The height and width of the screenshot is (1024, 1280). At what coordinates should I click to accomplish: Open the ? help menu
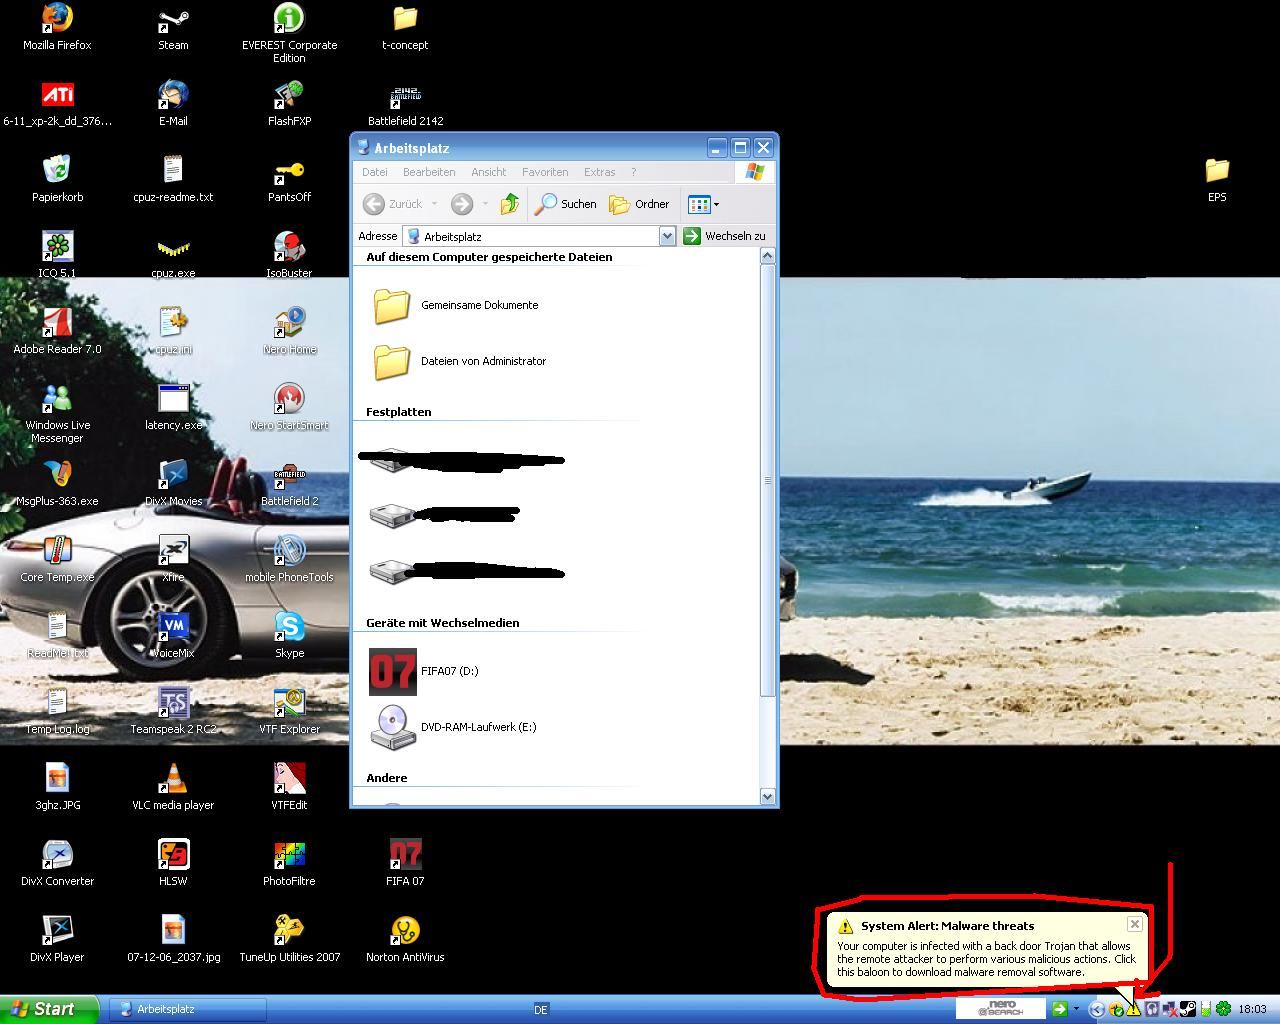pyautogui.click(x=633, y=172)
